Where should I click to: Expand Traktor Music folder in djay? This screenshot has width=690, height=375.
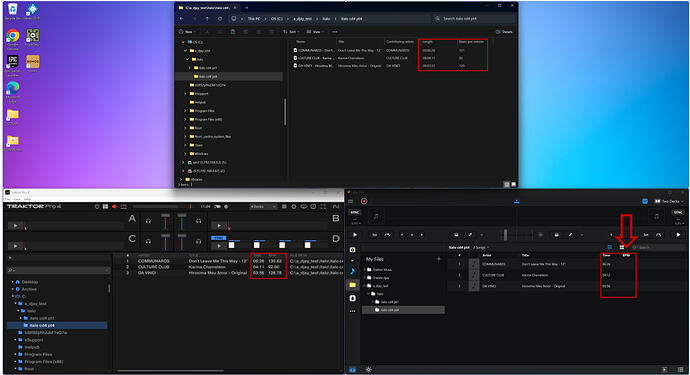coord(364,269)
